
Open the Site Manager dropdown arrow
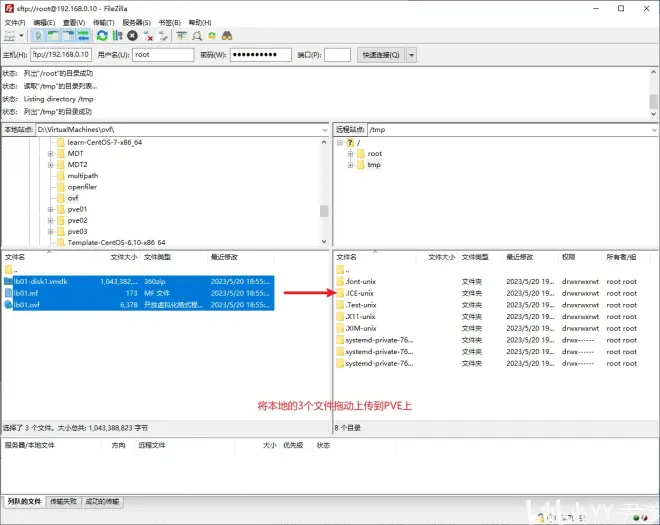[21, 36]
